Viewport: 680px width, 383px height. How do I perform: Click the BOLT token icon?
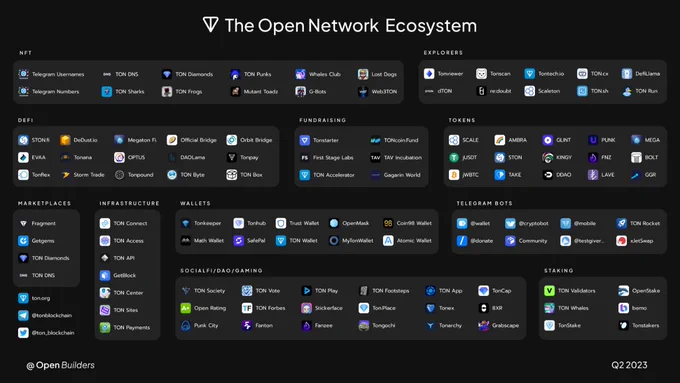coord(636,157)
